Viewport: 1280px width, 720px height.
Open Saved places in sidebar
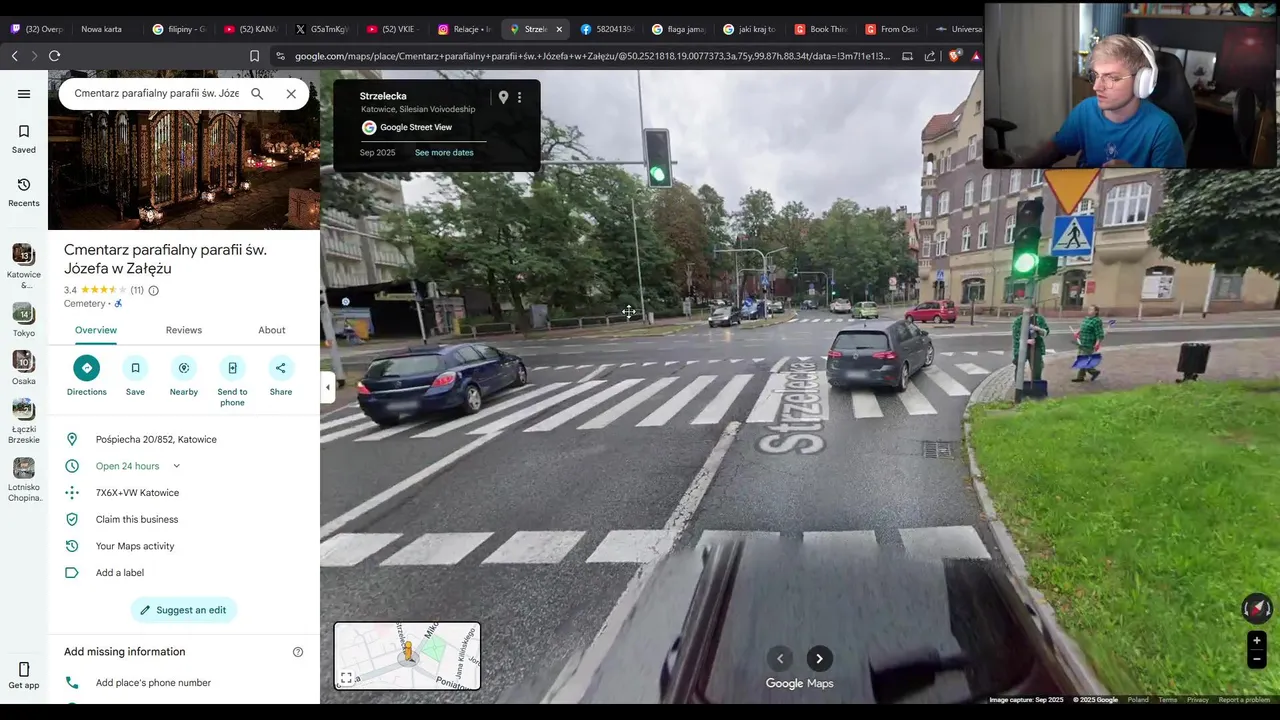pos(24,139)
